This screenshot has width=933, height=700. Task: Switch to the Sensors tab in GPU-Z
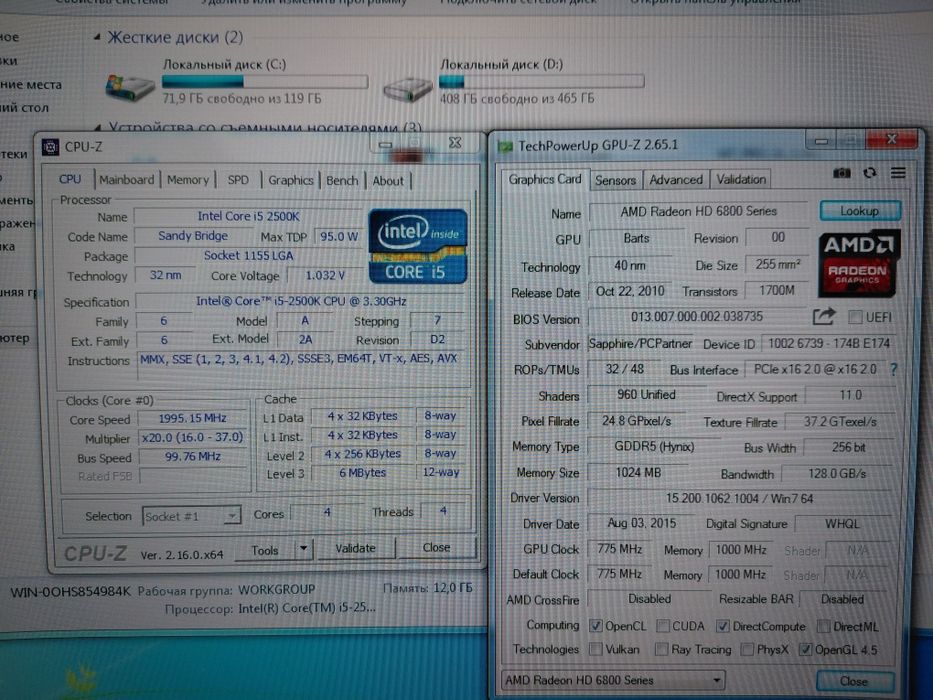click(x=615, y=180)
